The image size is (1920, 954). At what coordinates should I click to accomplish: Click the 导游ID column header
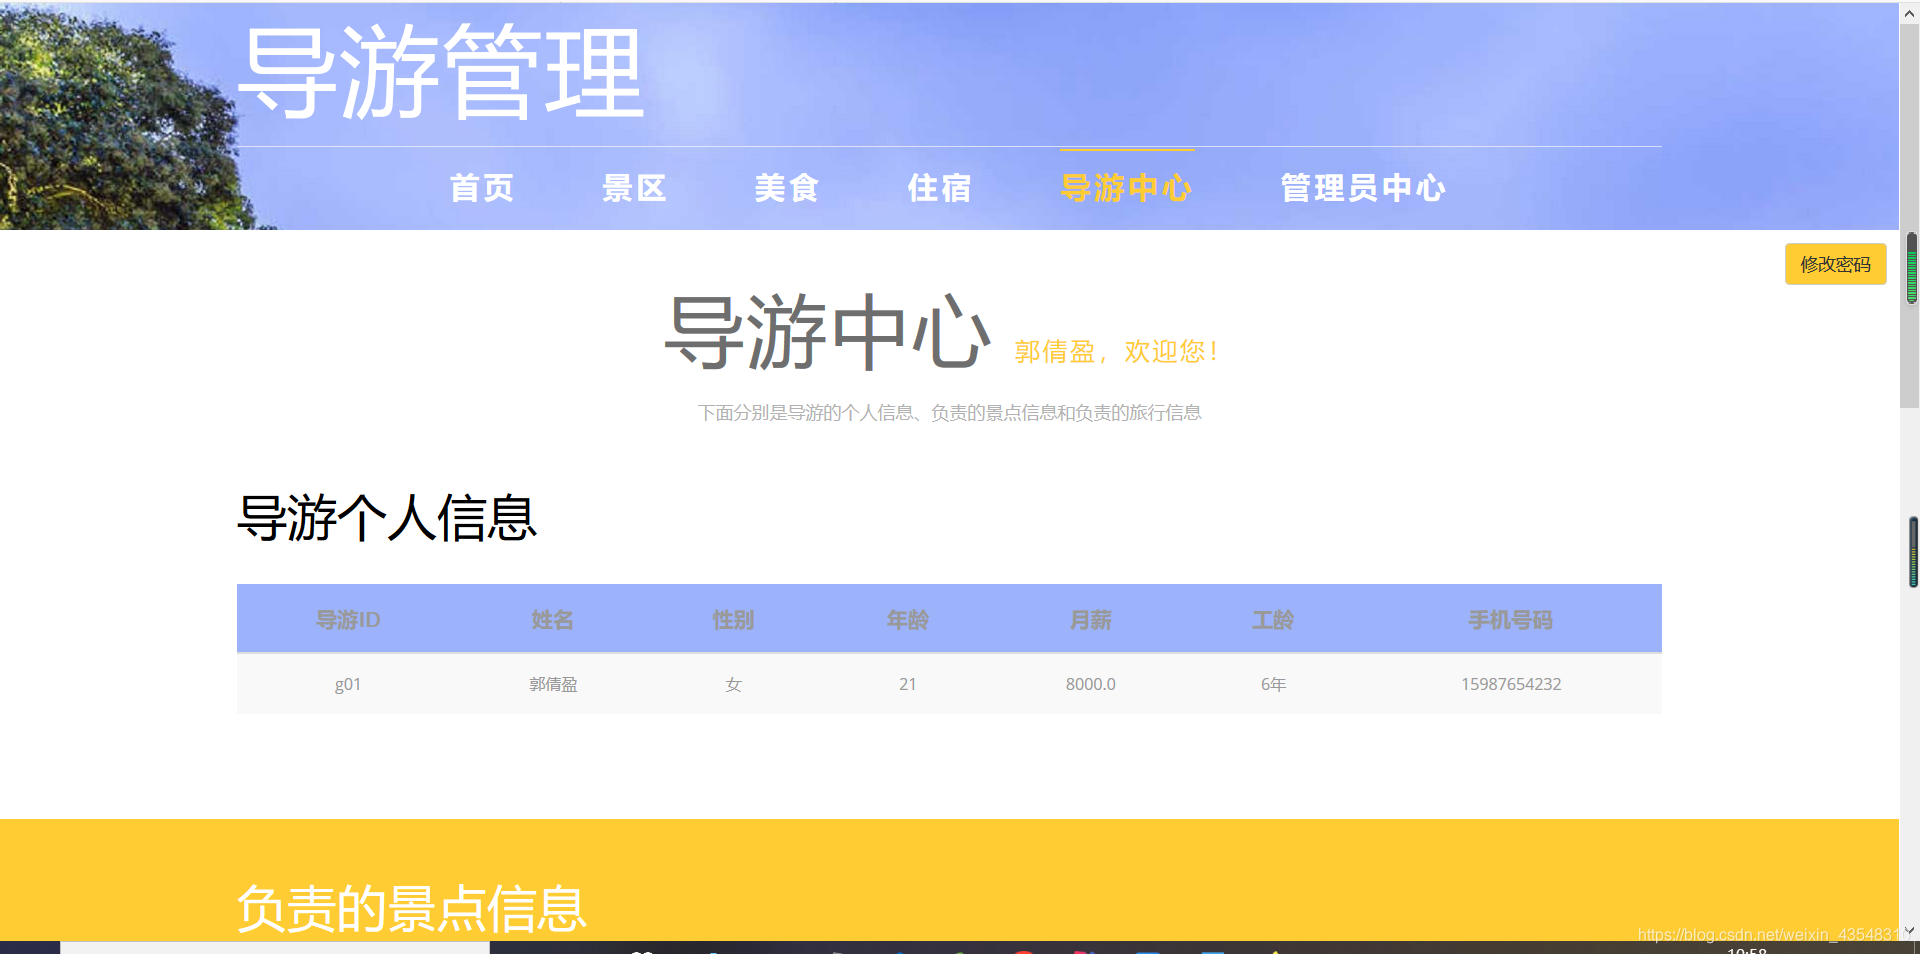(x=348, y=619)
